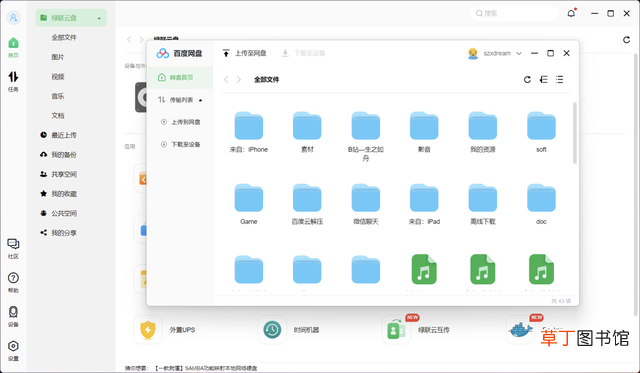
Task: Open the user avatar in the main window rail
Action: 13,18
